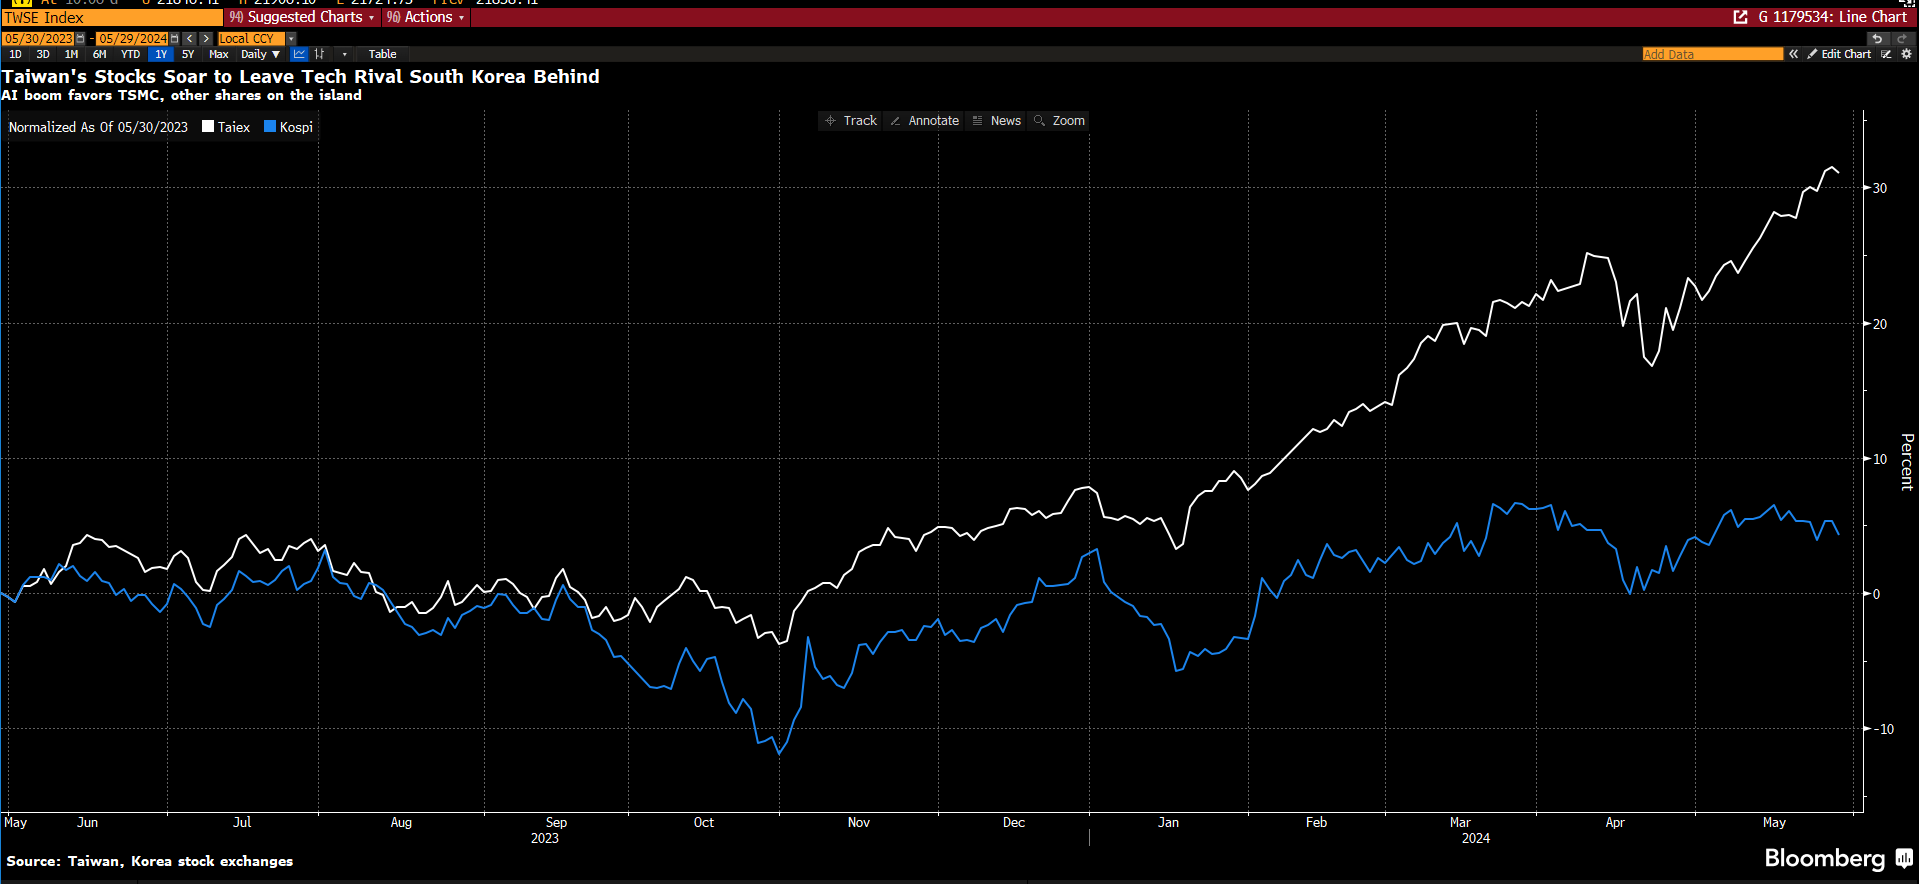Open end date calendar picker icon
This screenshot has height=884, width=1919.
(x=175, y=39)
